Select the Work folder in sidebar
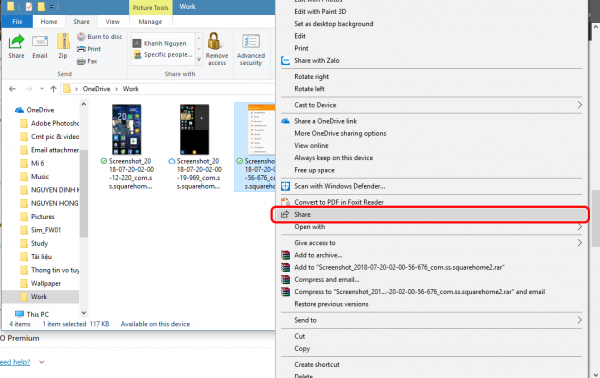 [x=41, y=297]
